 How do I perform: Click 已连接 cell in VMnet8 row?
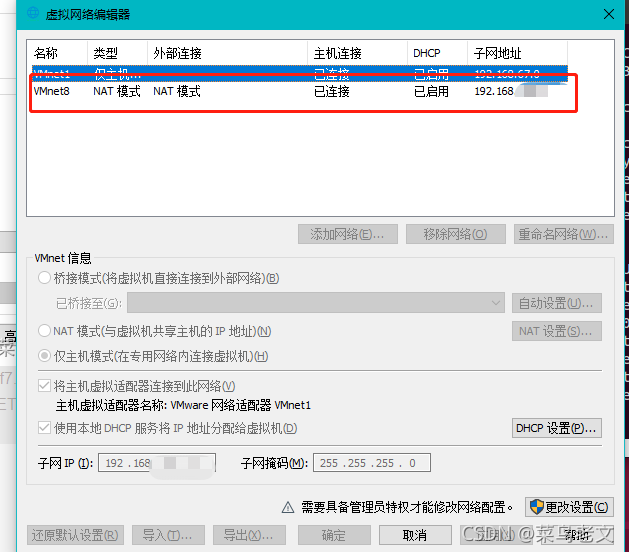331,91
